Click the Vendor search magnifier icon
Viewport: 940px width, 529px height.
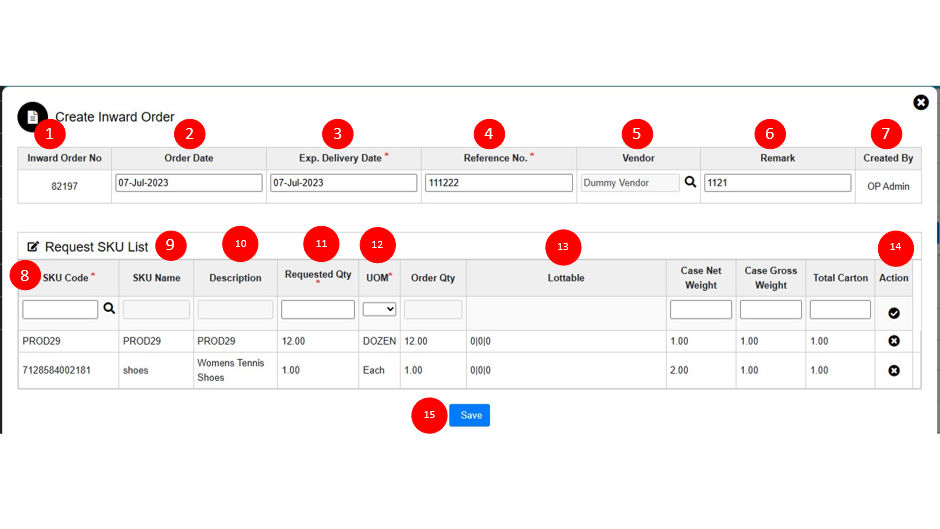tap(690, 183)
